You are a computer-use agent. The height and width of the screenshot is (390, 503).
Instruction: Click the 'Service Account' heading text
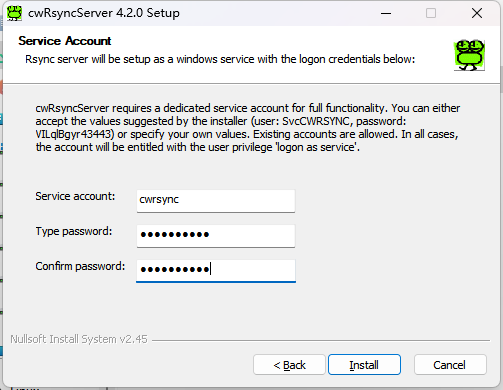(x=65, y=41)
